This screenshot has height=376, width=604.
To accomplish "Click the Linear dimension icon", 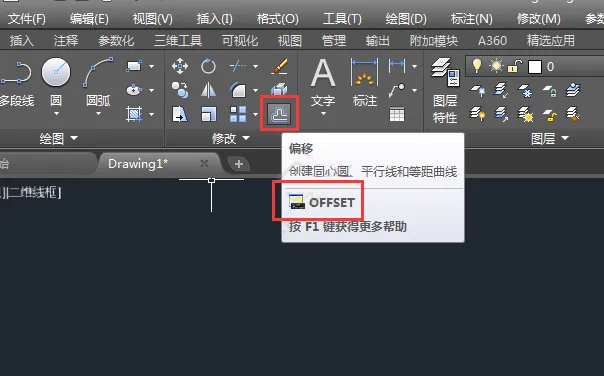I will (397, 66).
